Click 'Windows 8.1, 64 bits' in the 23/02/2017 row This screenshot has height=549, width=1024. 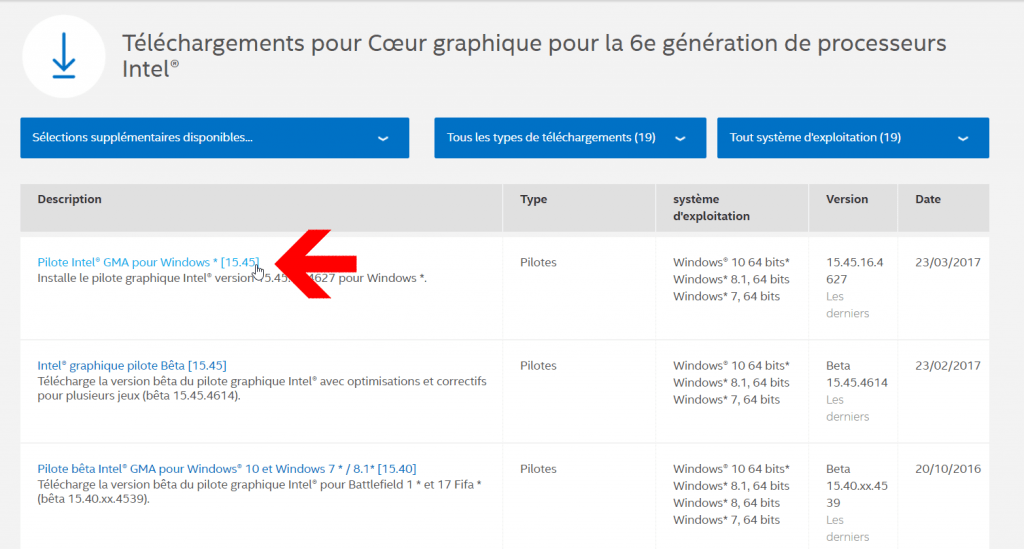(x=731, y=383)
